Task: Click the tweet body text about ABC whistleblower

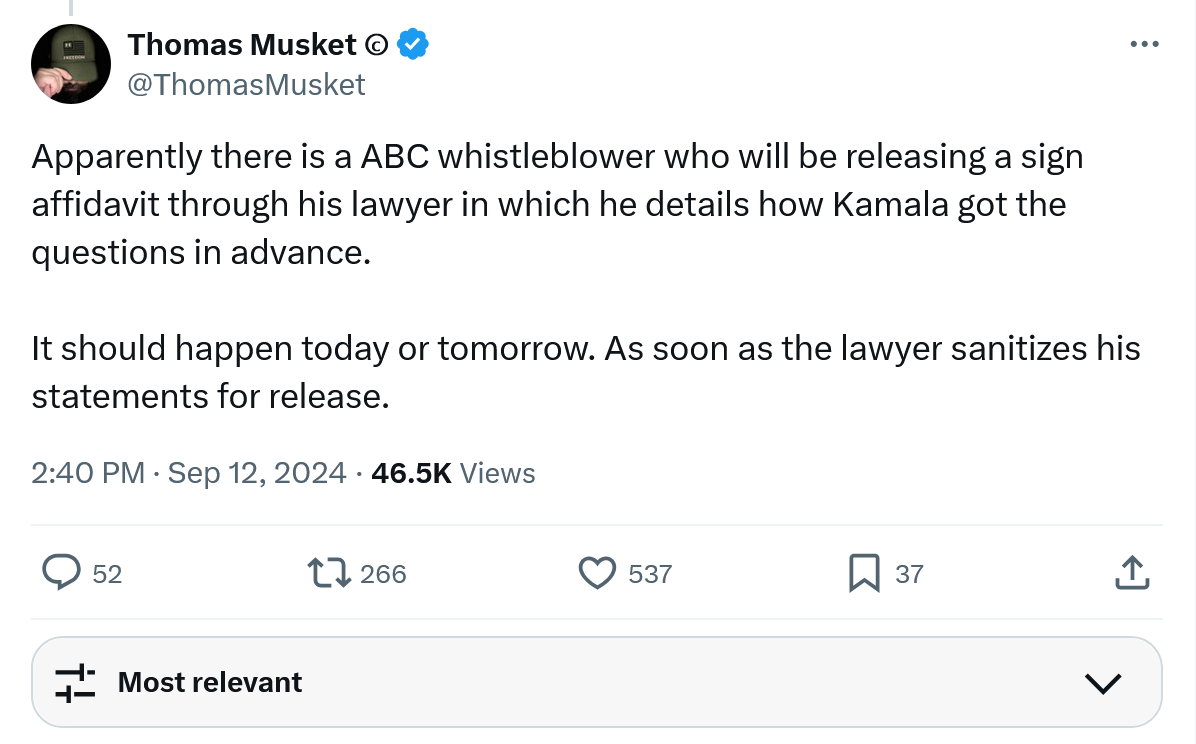Action: (557, 205)
